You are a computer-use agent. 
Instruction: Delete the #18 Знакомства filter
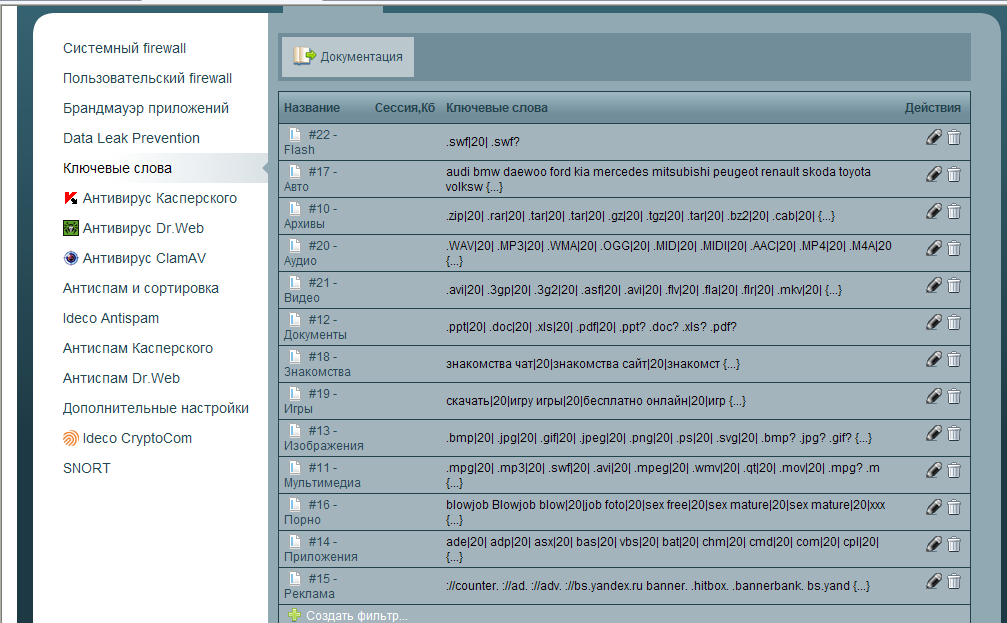pos(954,359)
